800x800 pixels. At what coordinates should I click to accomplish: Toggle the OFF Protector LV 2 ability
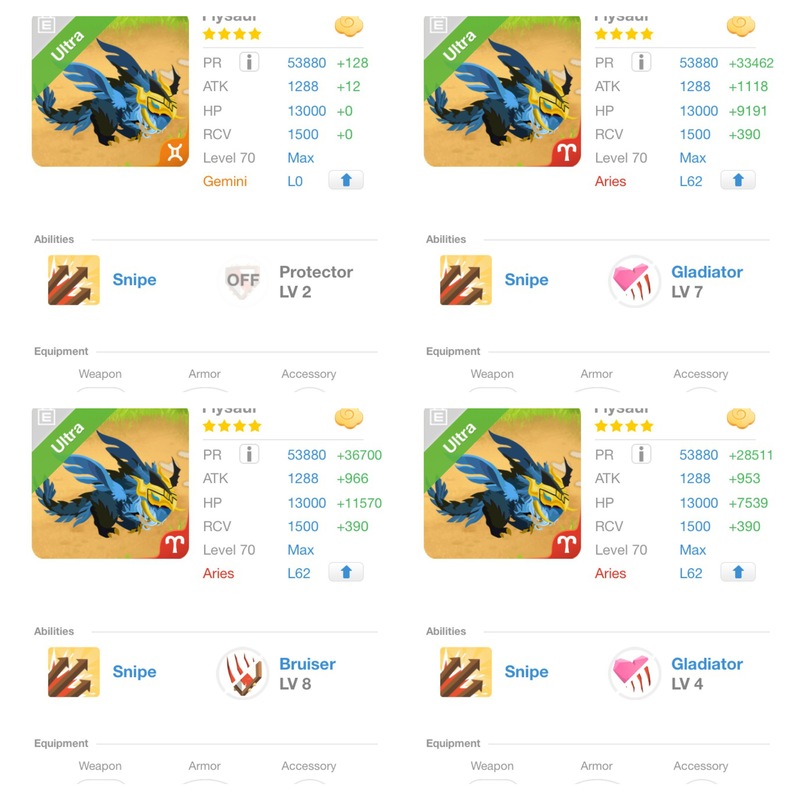point(242,280)
